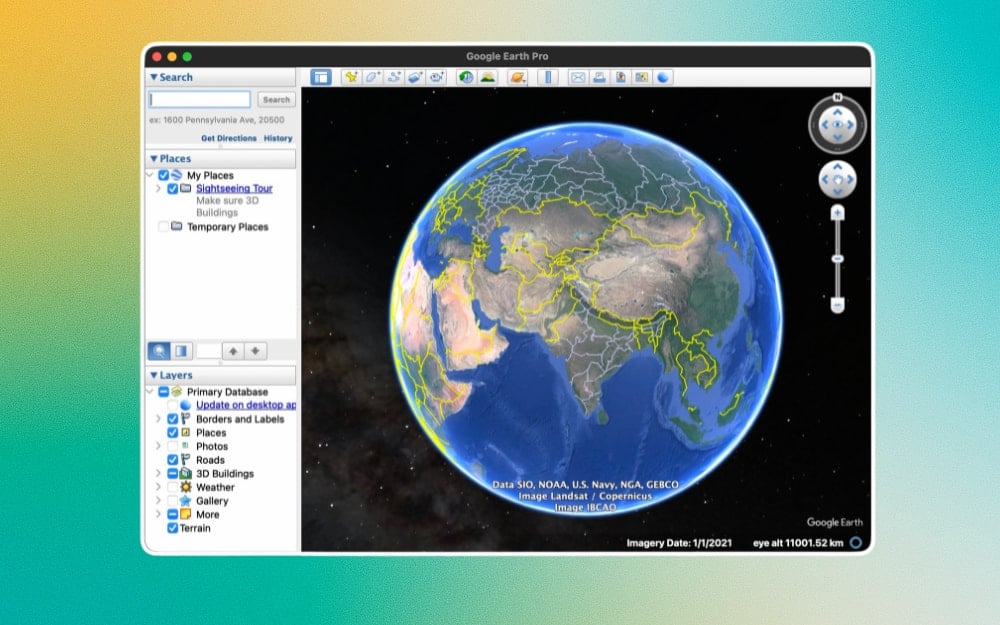The width and height of the screenshot is (1000, 625).
Task: Click into the search text field
Action: pyautogui.click(x=200, y=99)
